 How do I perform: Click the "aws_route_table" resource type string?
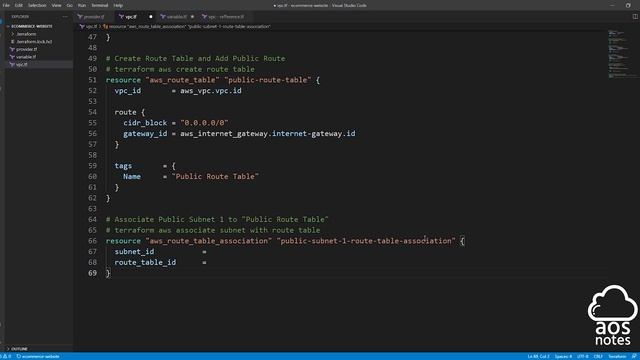pyautogui.click(x=182, y=80)
